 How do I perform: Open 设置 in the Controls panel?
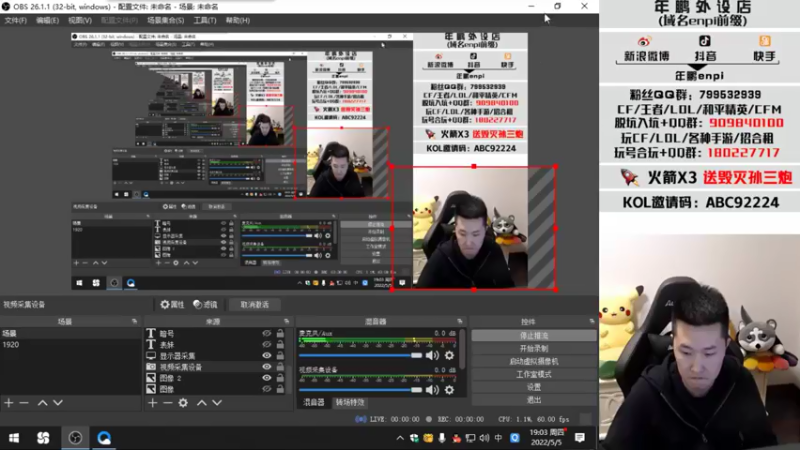tap(534, 387)
